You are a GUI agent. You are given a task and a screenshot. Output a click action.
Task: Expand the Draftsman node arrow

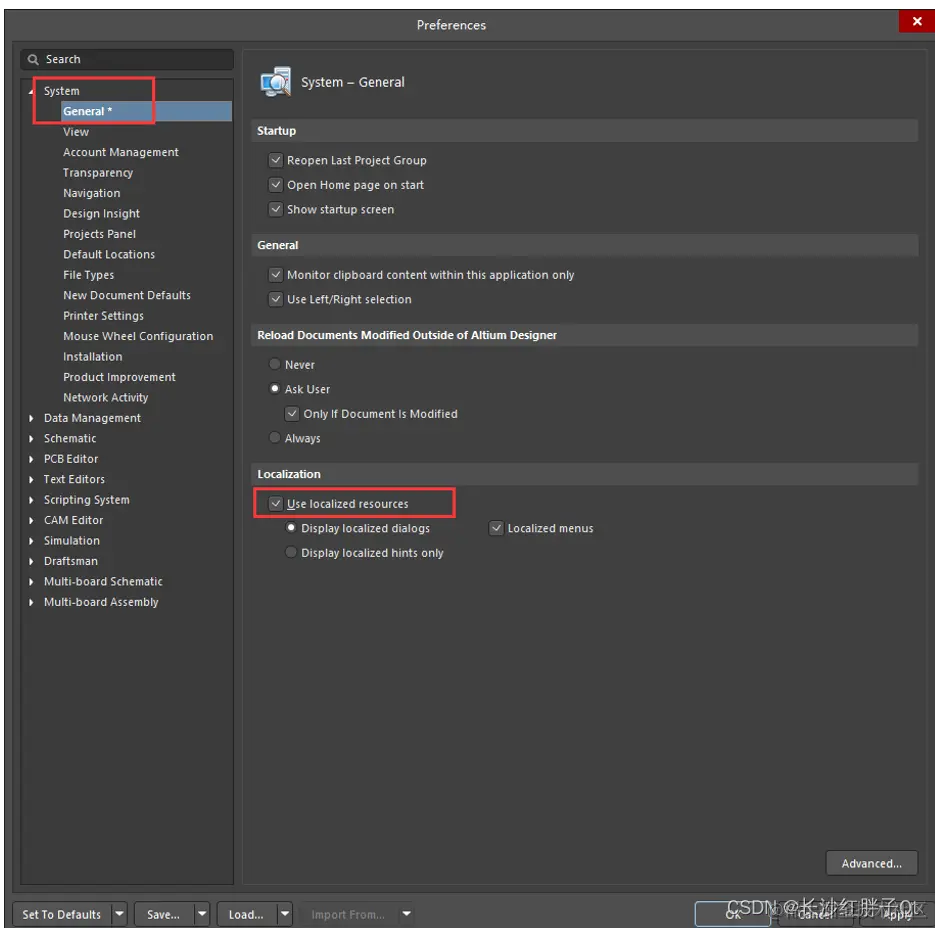[31, 561]
